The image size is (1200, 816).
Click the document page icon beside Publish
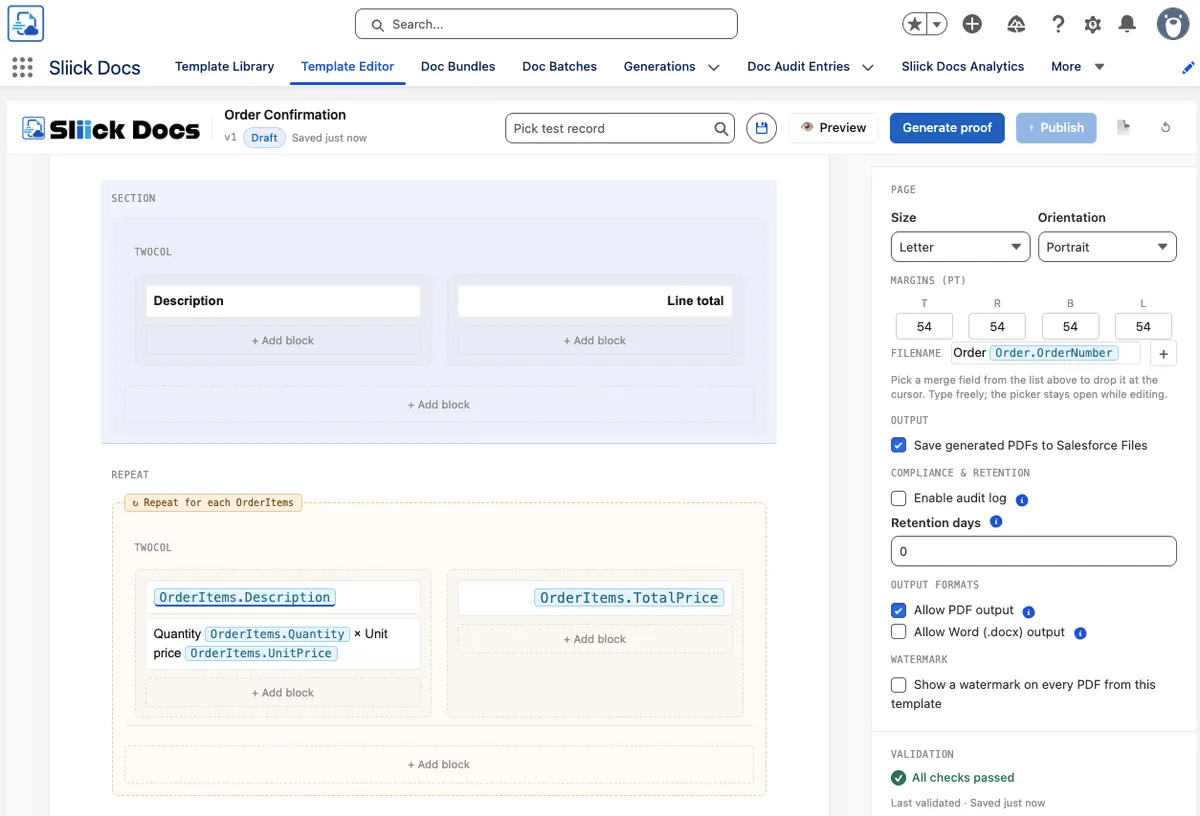click(1124, 127)
